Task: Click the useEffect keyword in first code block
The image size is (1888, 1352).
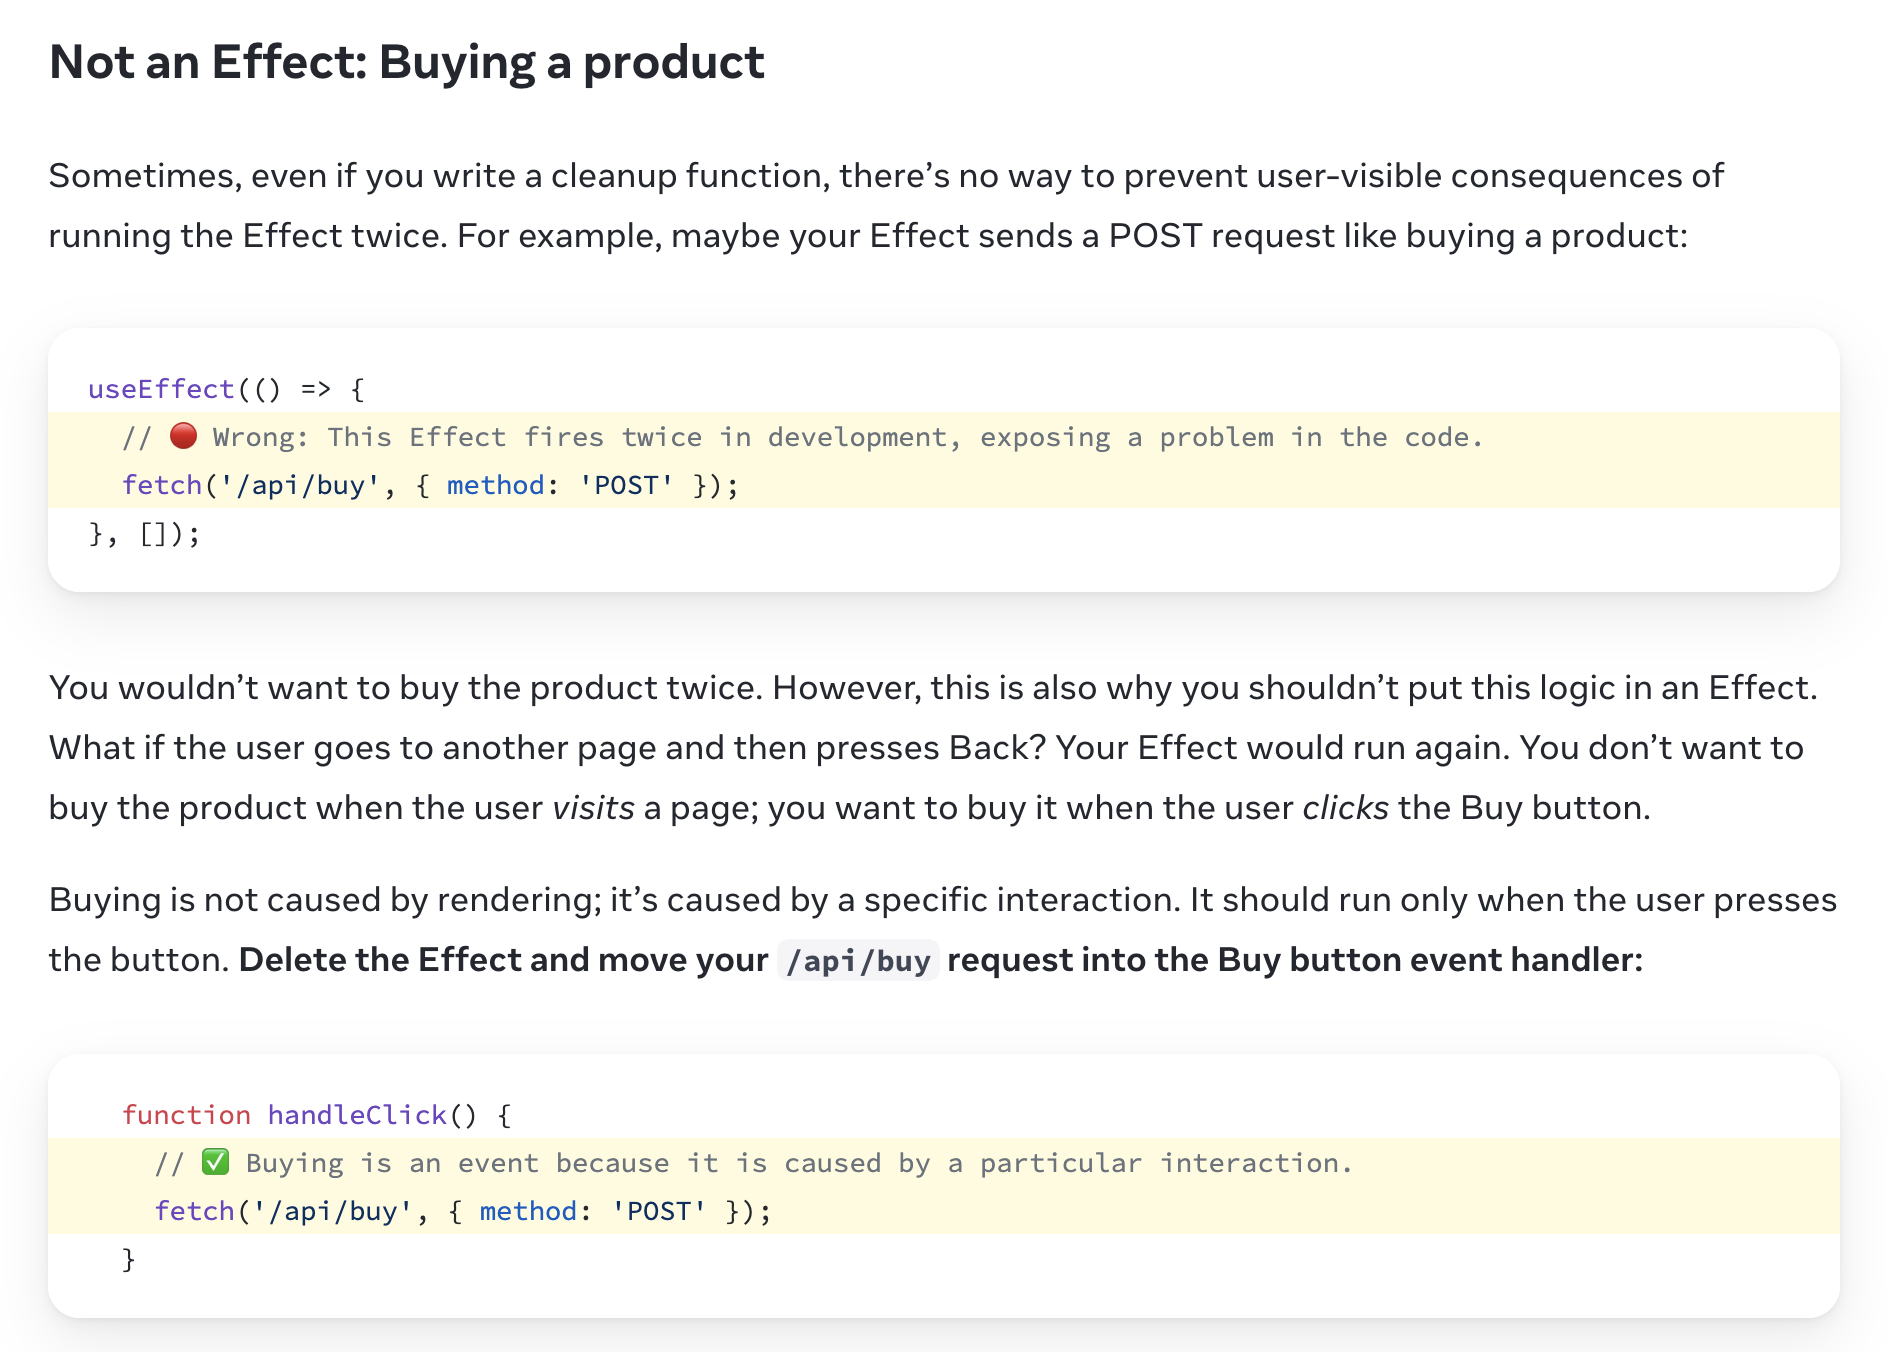Action: coord(161,389)
